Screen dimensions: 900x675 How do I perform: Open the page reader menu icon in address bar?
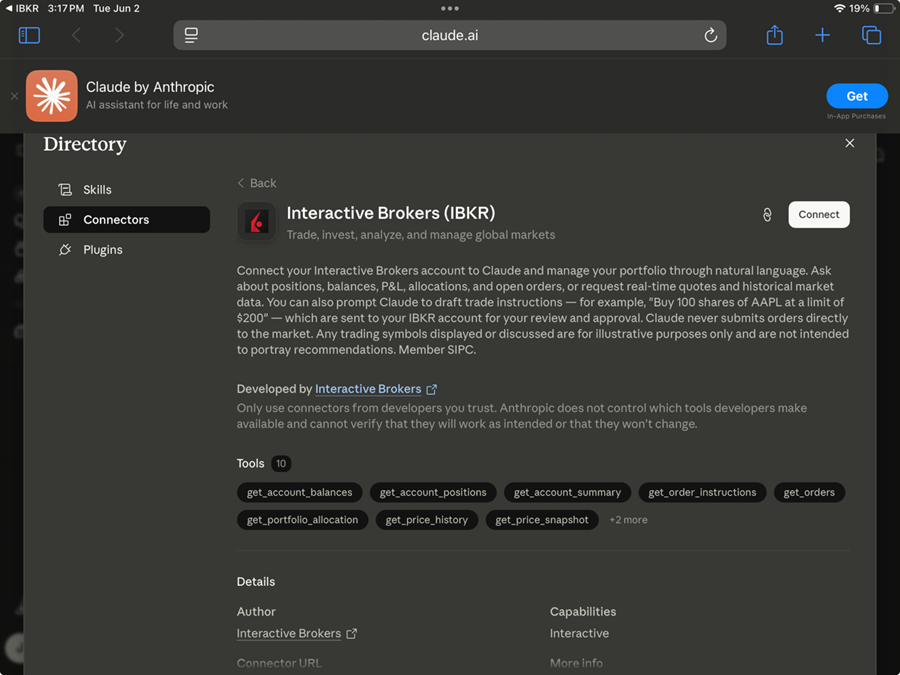pos(191,35)
